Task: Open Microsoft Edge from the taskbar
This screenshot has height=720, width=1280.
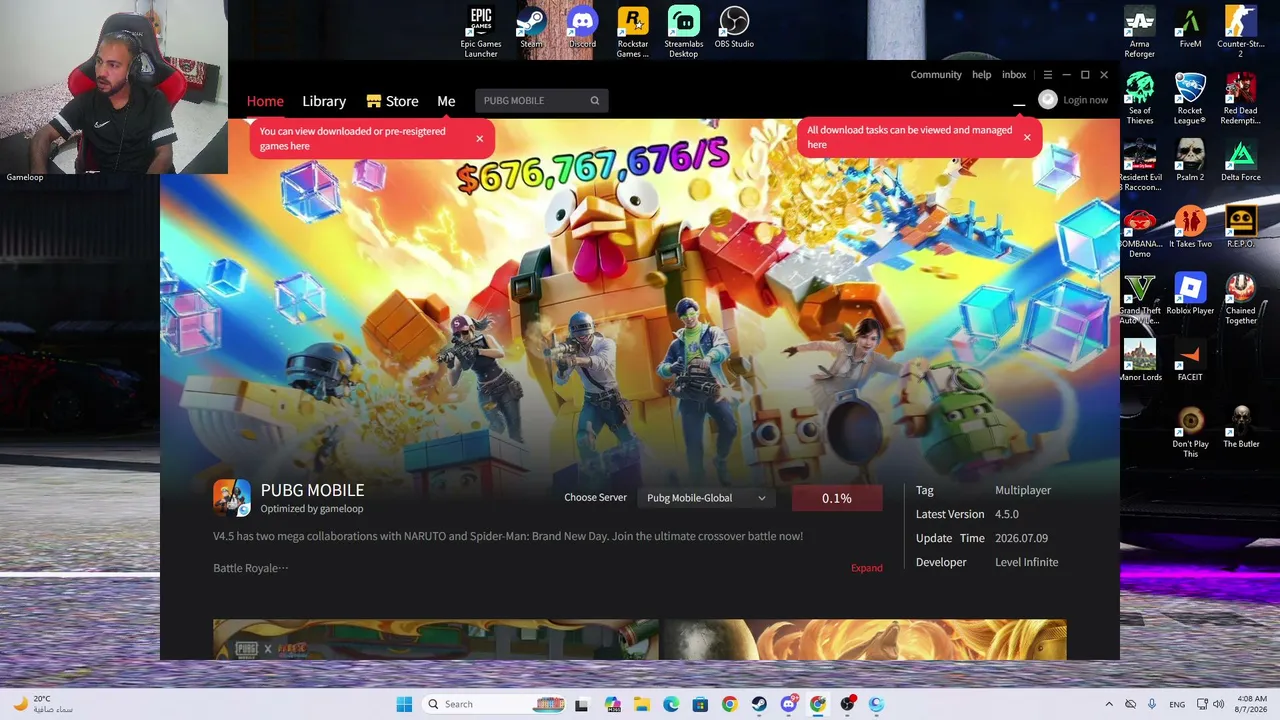Action: [671, 704]
